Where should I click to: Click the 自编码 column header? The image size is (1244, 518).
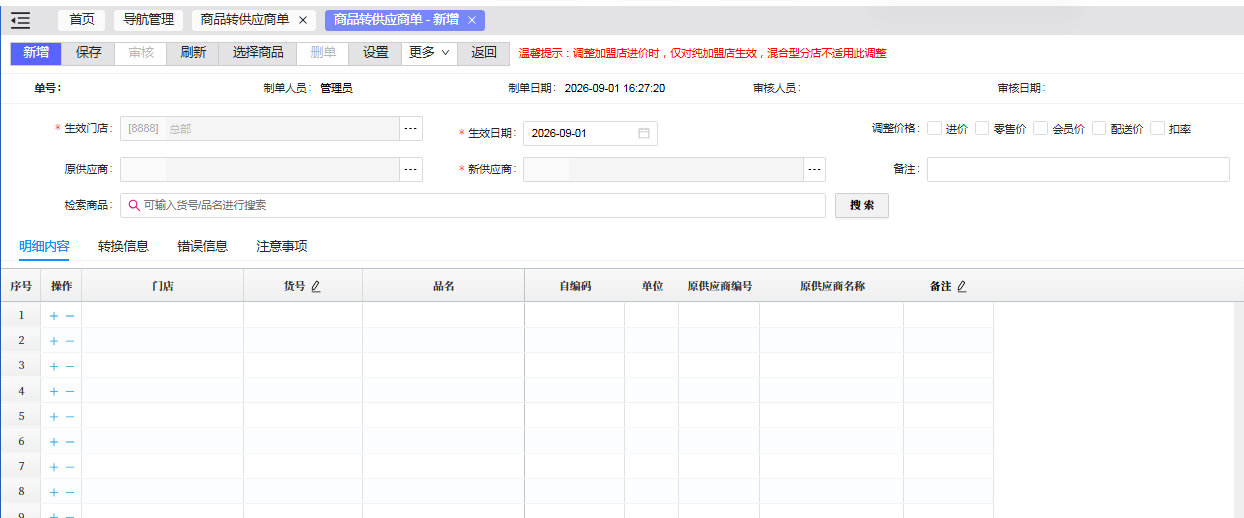coord(575,286)
